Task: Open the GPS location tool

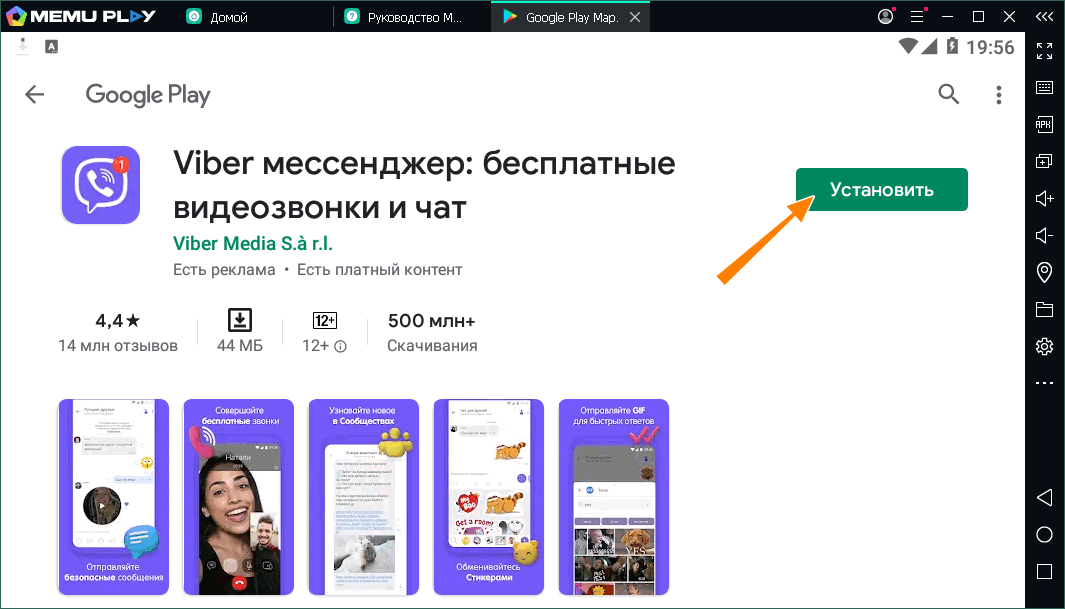Action: pos(1045,272)
